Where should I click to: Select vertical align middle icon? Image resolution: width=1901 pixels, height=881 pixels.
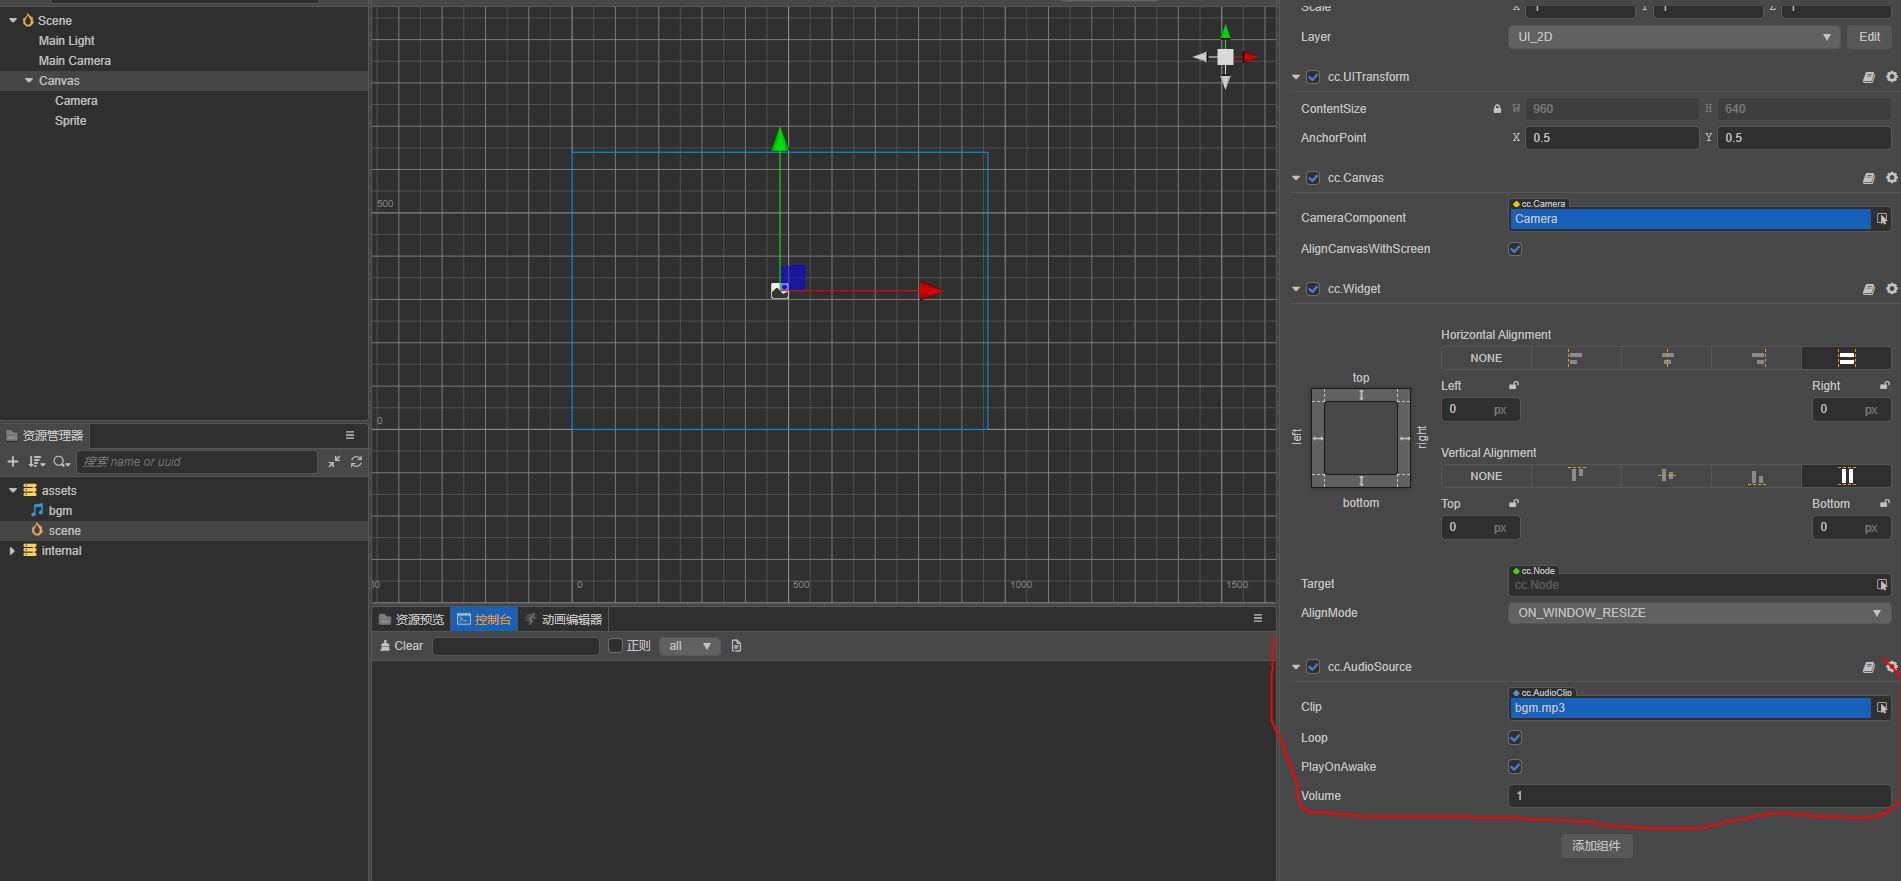(1667, 476)
